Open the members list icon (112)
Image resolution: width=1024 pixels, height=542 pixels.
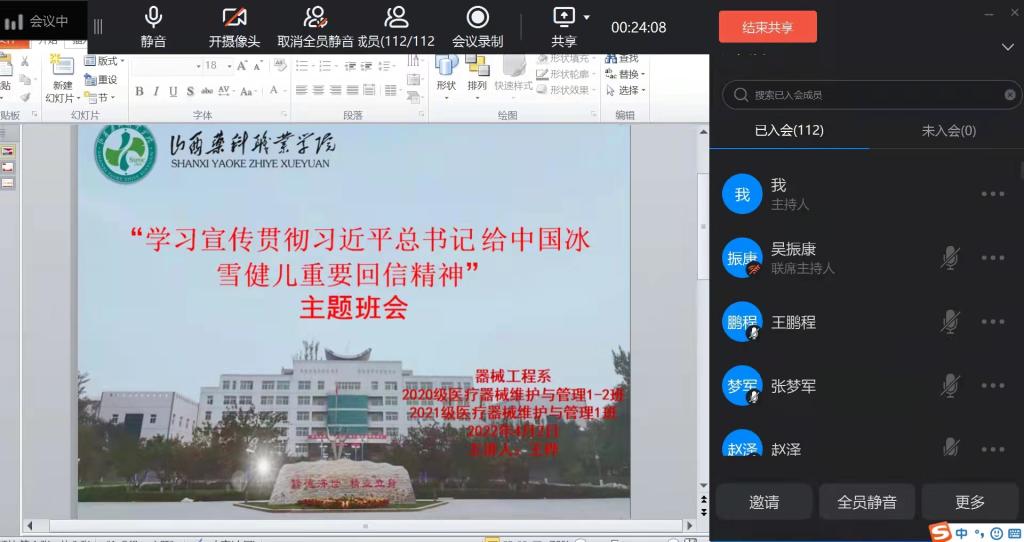(x=396, y=18)
